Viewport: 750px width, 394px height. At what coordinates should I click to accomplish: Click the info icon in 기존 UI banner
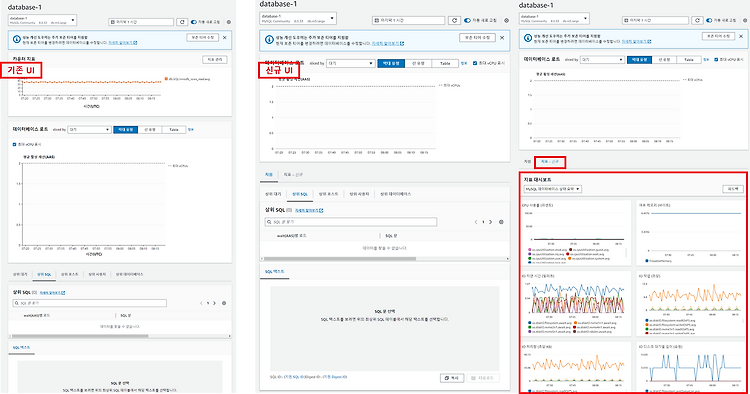(x=16, y=40)
